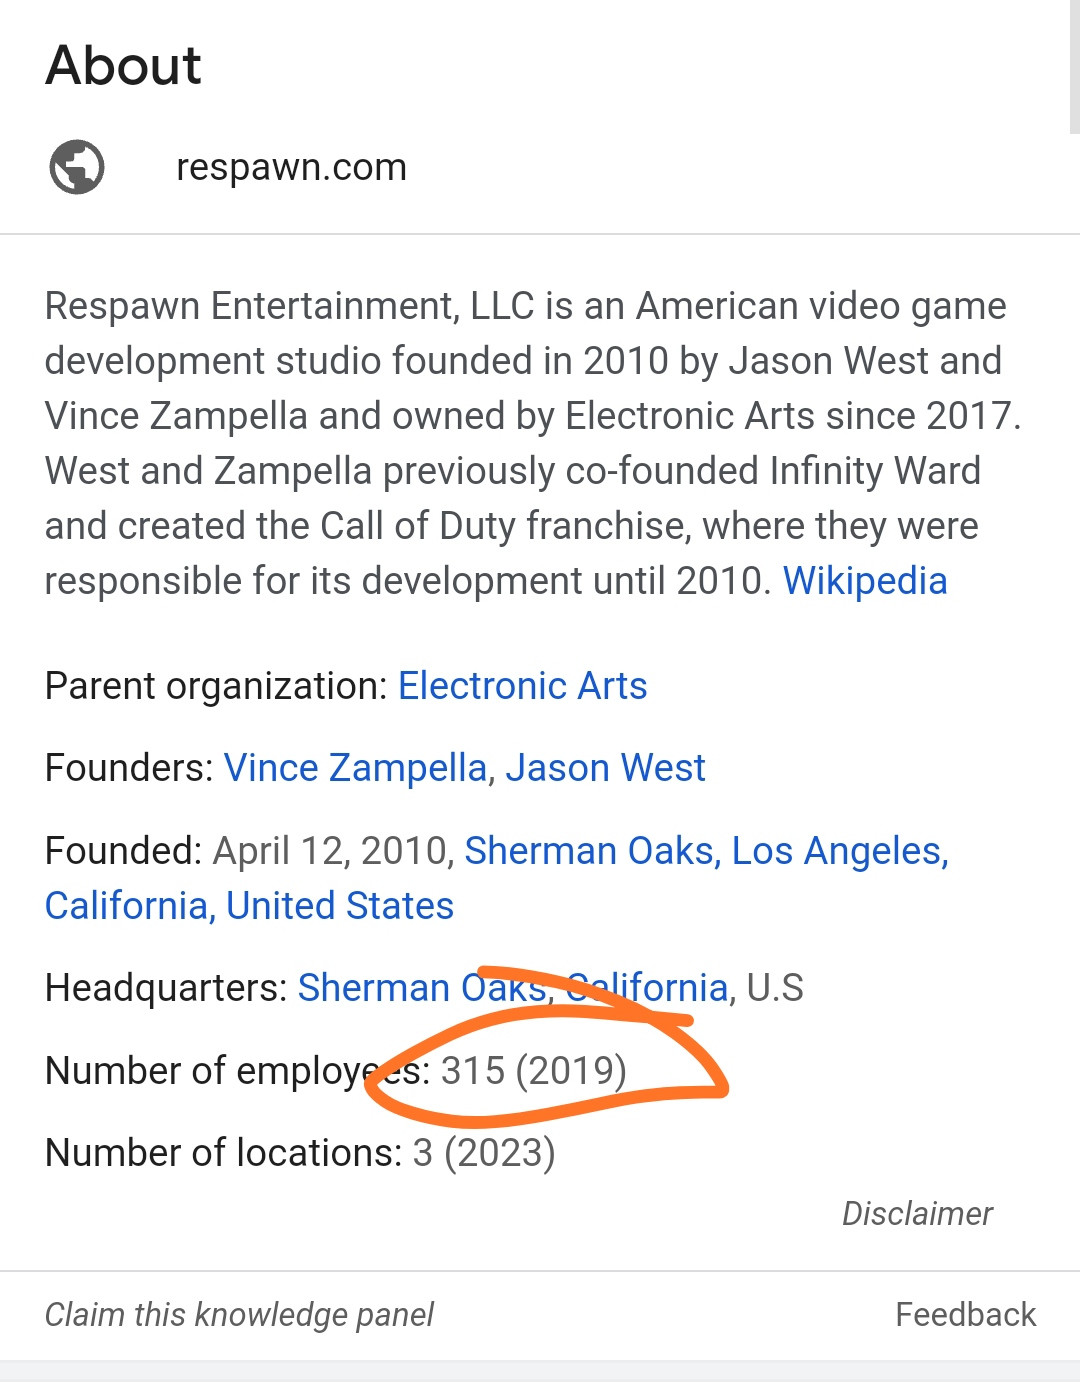
Task: Click the Number of locations value
Action: pos(484,1153)
